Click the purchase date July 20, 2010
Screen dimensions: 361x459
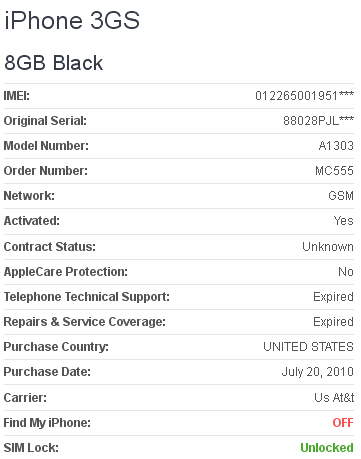coord(318,372)
